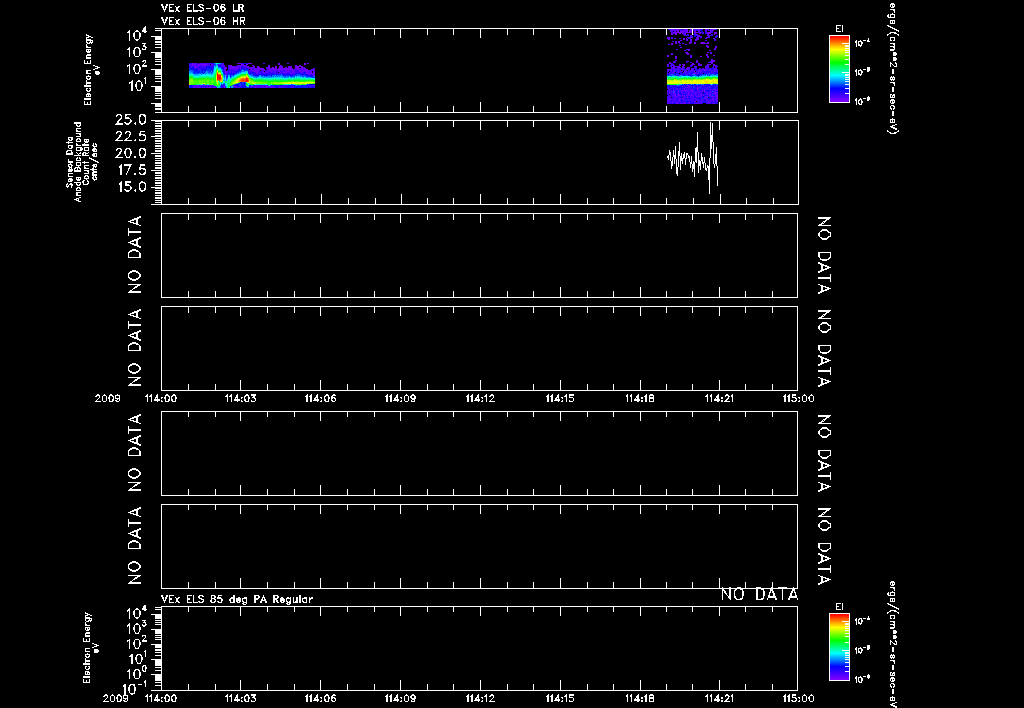Screen dimensions: 1024x708
Task: Click the 114:06 label on the middle time axis
Action: click(320, 398)
